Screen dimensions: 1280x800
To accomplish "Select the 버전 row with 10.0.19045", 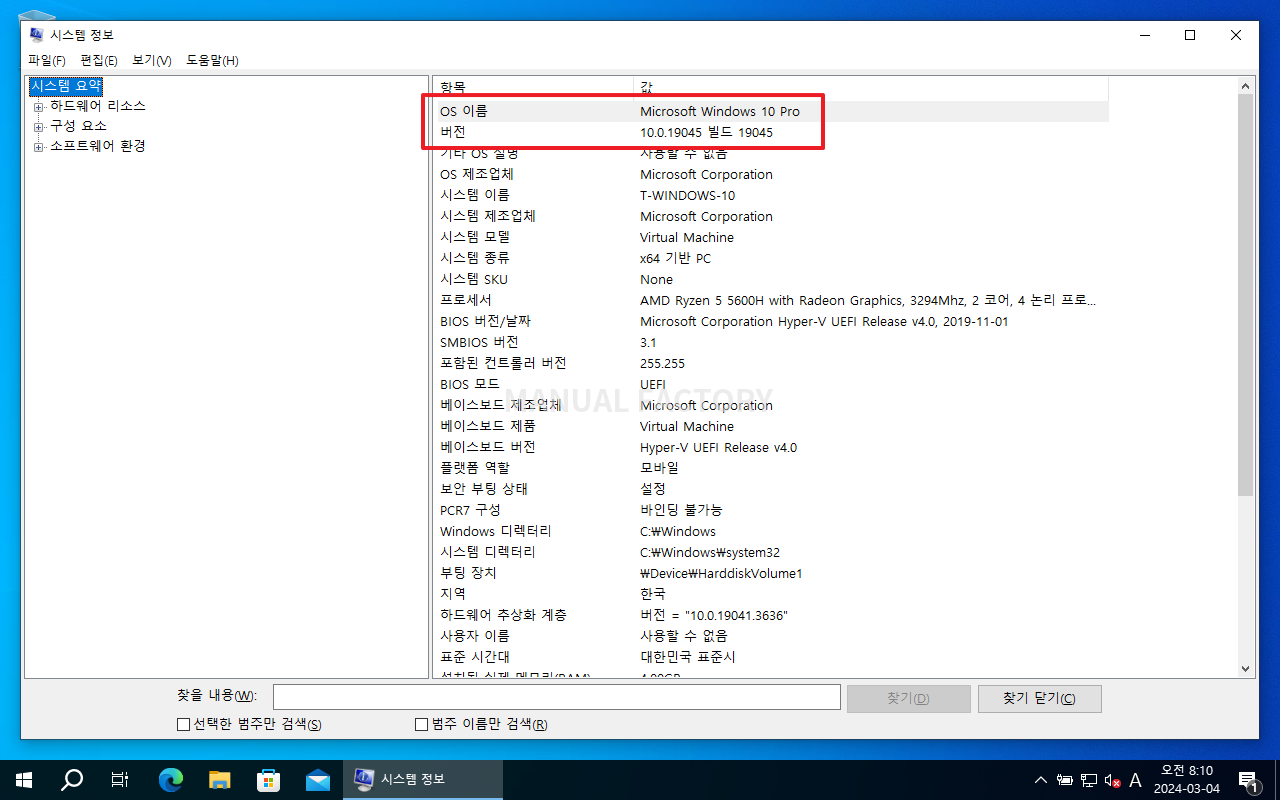I will (771, 132).
